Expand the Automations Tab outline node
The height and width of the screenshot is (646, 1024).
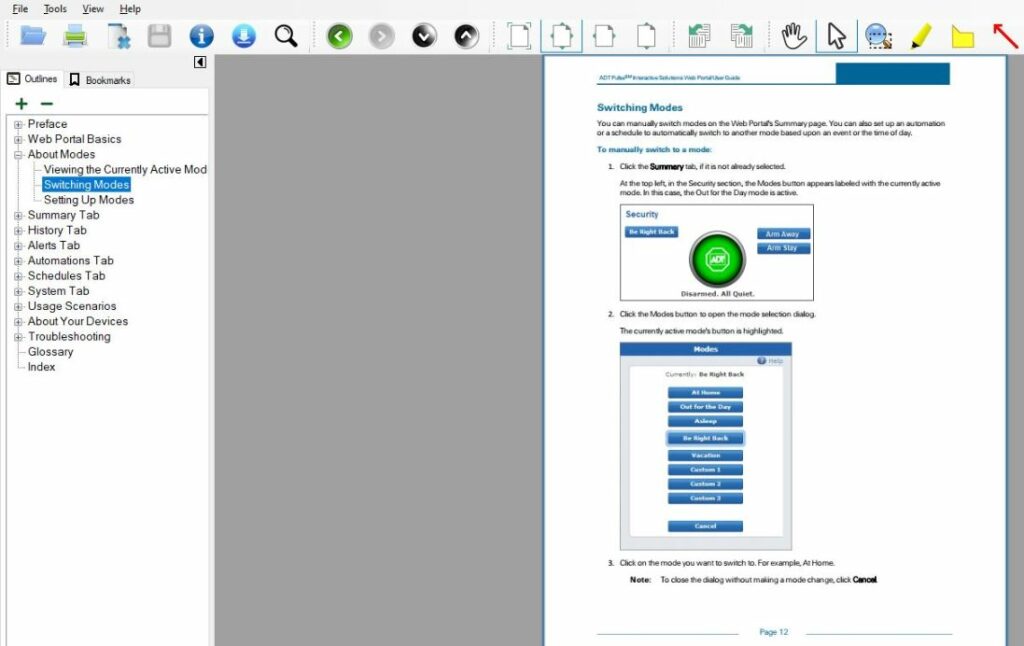pyautogui.click(x=18, y=261)
